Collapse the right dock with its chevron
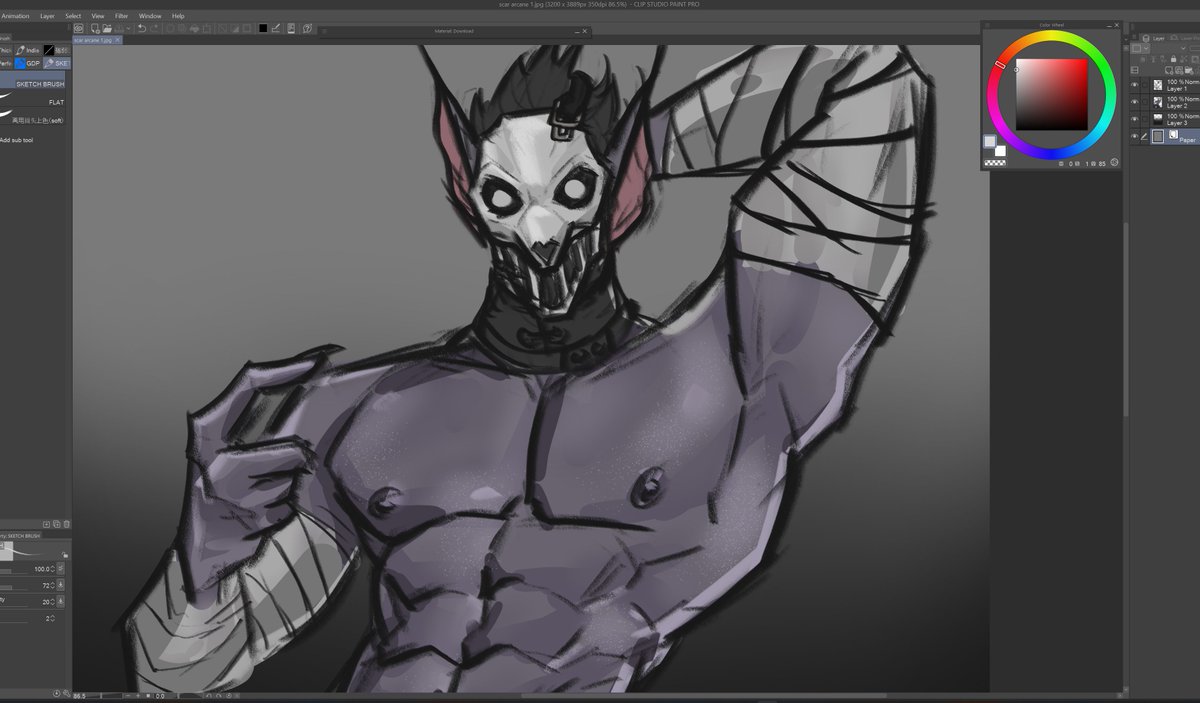Image resolution: width=1200 pixels, height=703 pixels. pos(1126,39)
